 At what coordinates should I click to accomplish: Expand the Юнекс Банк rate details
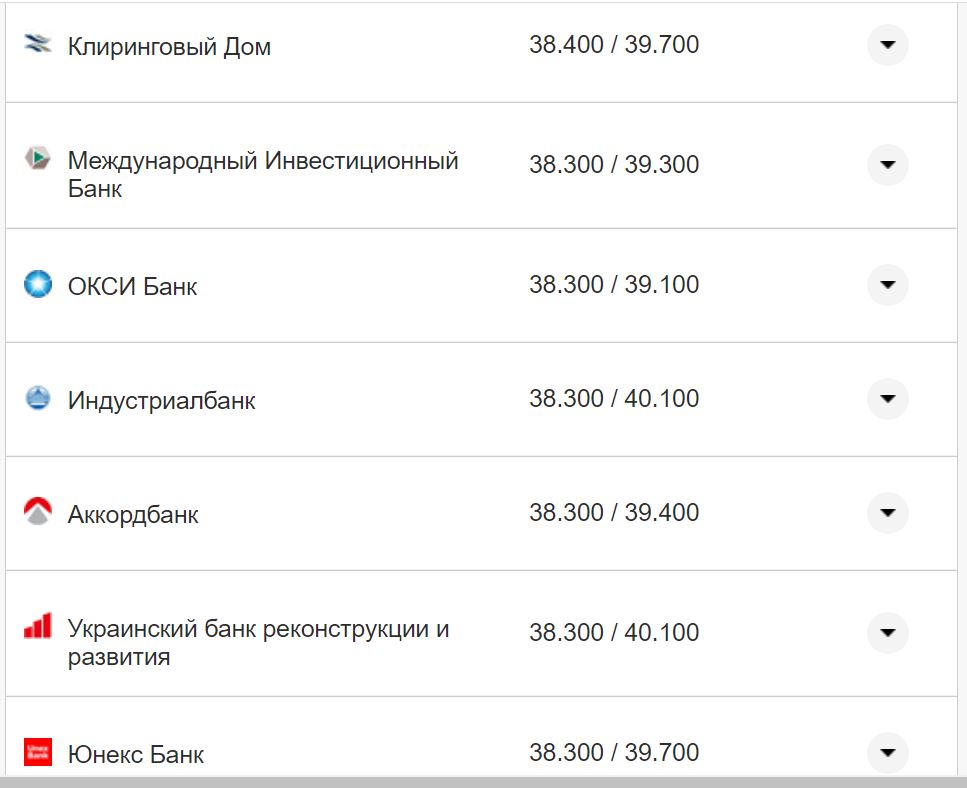coord(887,751)
